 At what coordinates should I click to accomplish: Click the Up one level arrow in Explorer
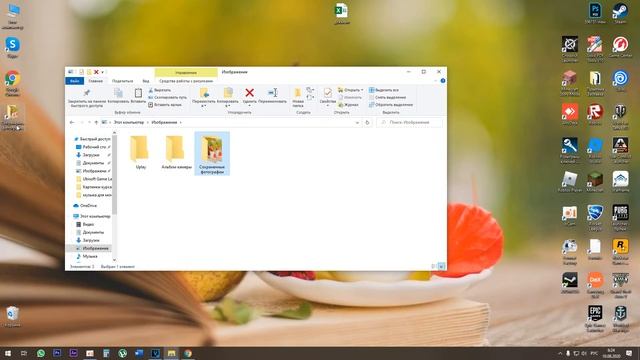tap(96, 122)
